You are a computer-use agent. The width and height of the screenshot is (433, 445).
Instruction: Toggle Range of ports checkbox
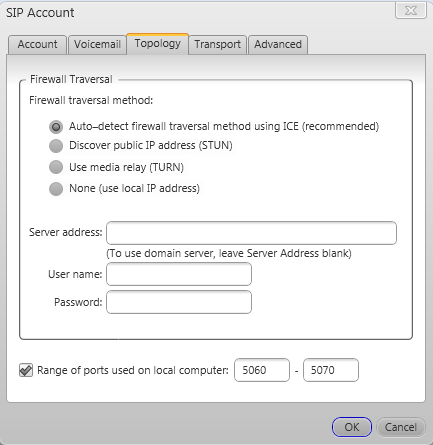[26, 370]
